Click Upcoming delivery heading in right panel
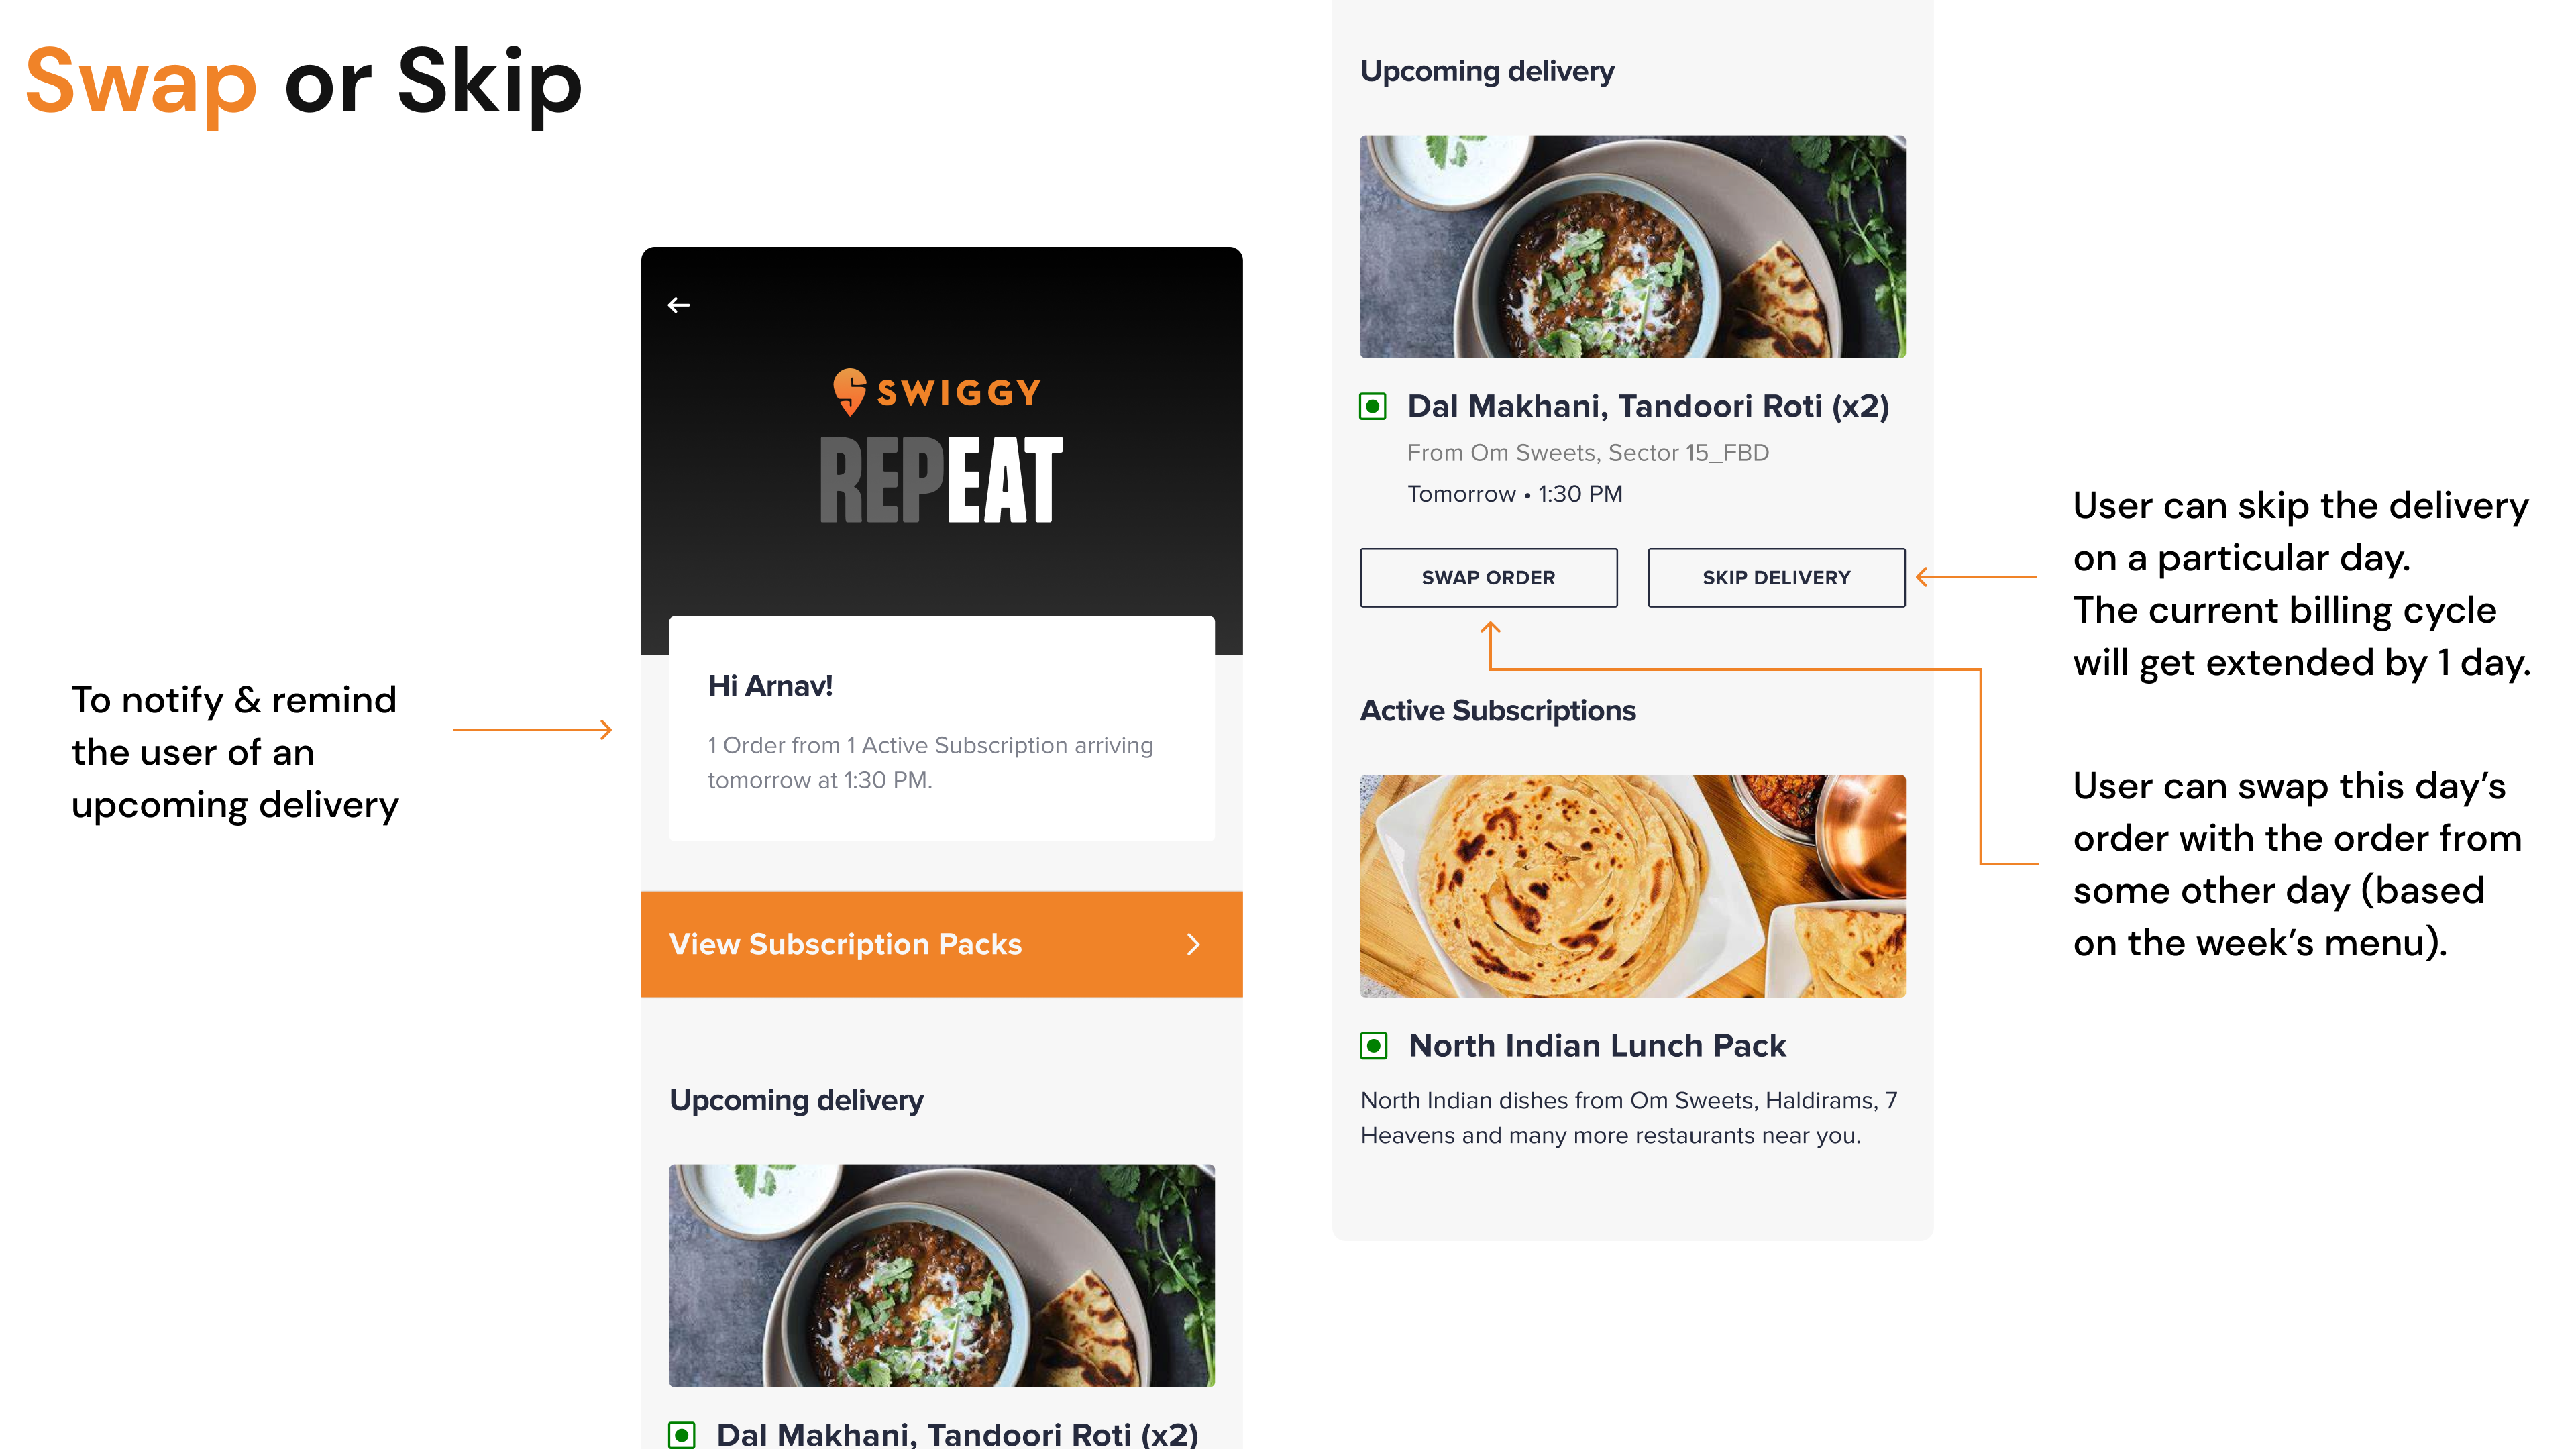The image size is (2576, 1449). [x=1487, y=72]
